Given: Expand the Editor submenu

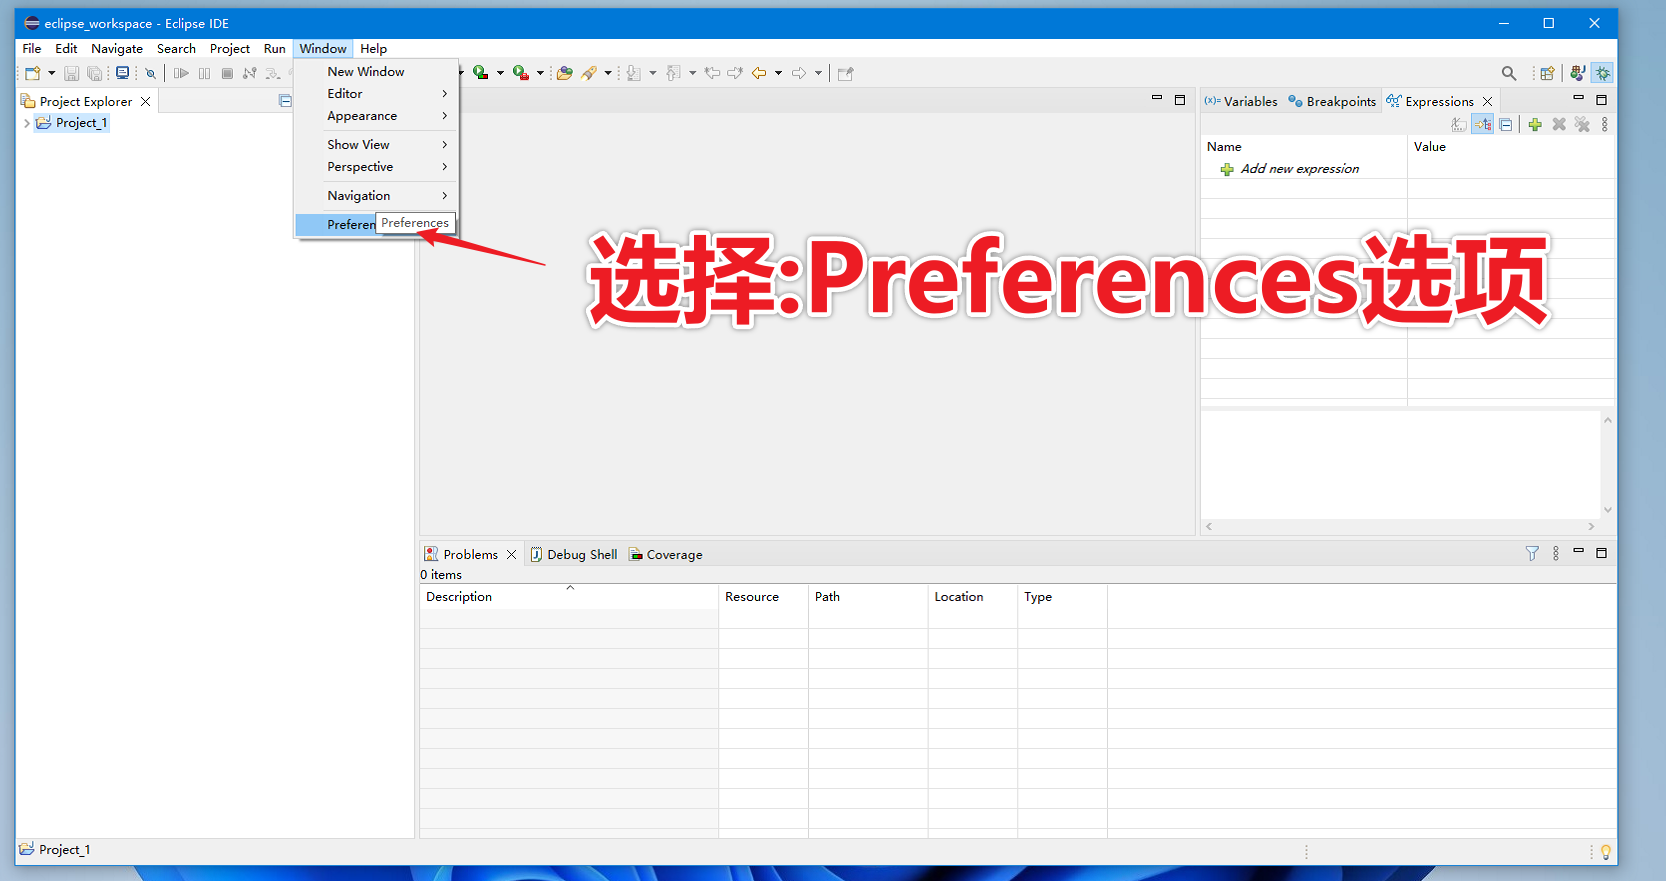Looking at the screenshot, I should pyautogui.click(x=376, y=94).
